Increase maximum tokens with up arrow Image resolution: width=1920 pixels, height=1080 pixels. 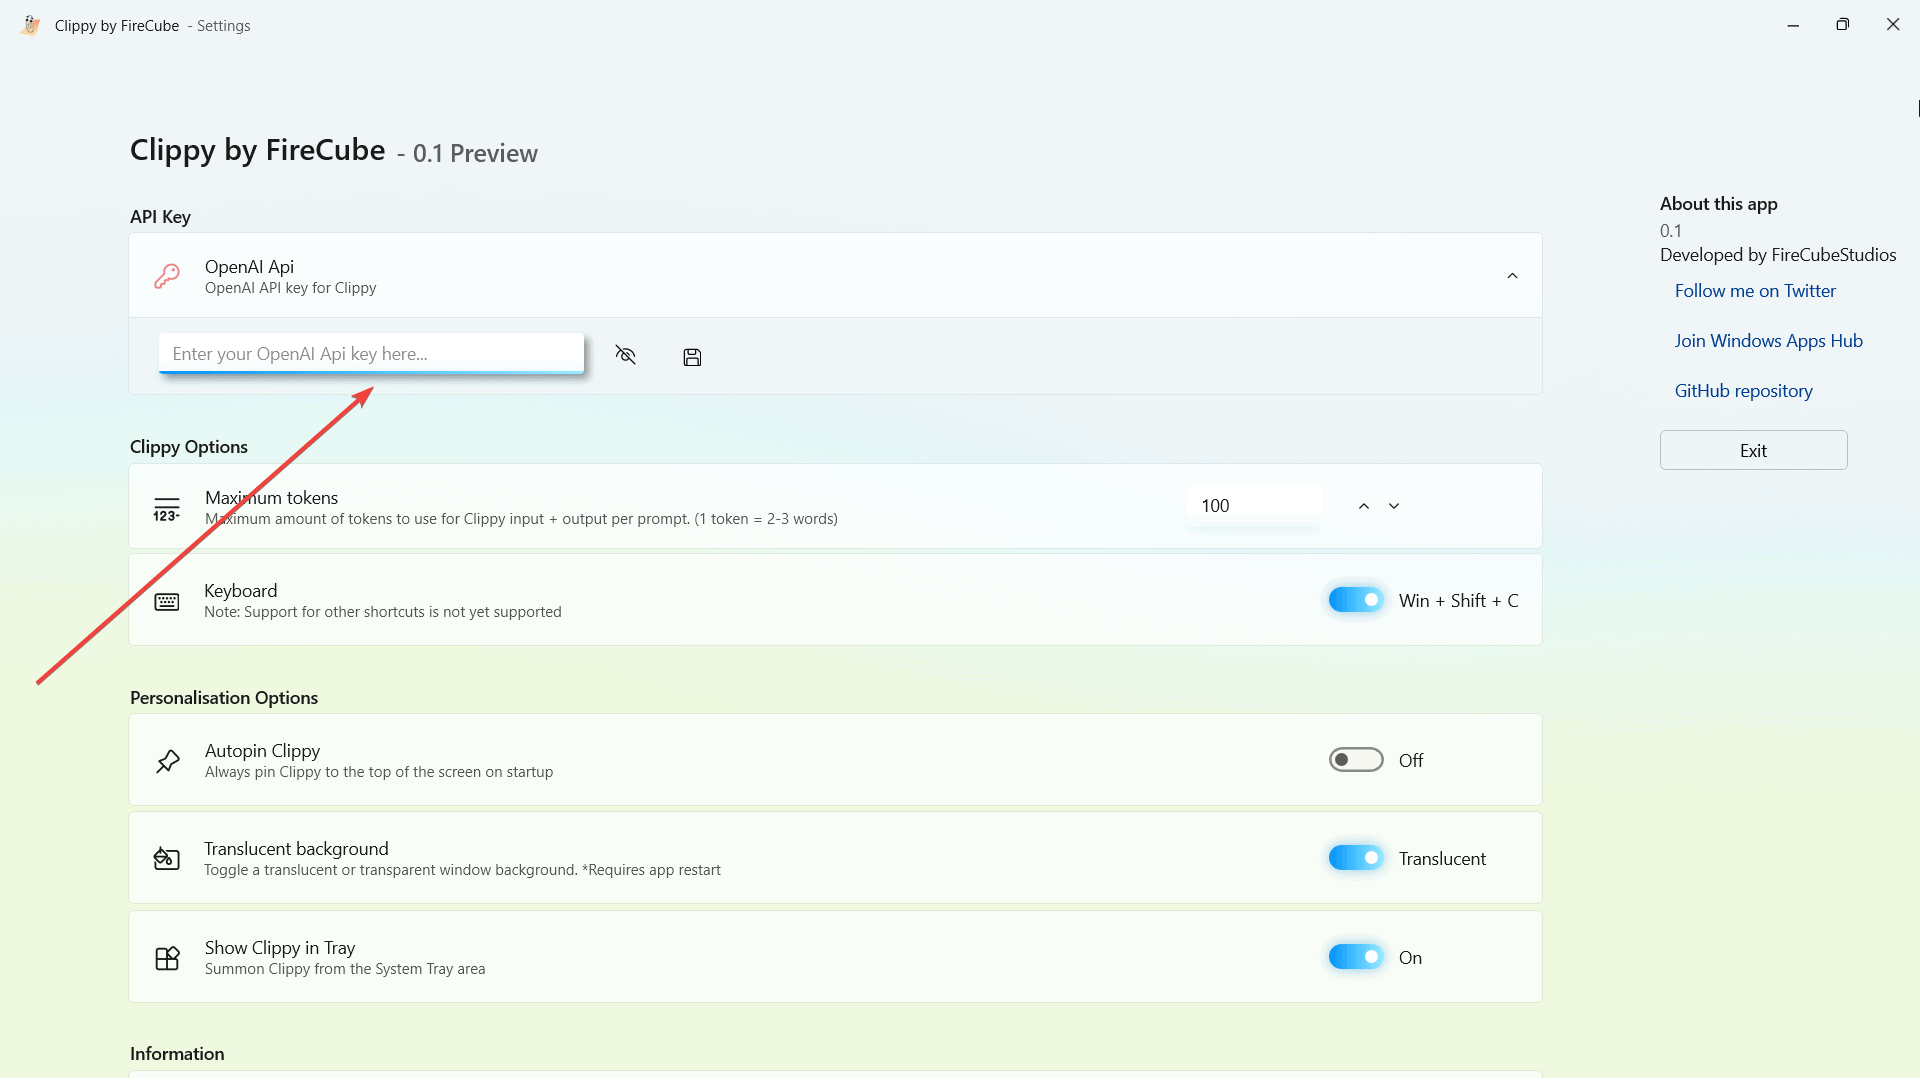pyautogui.click(x=1364, y=506)
